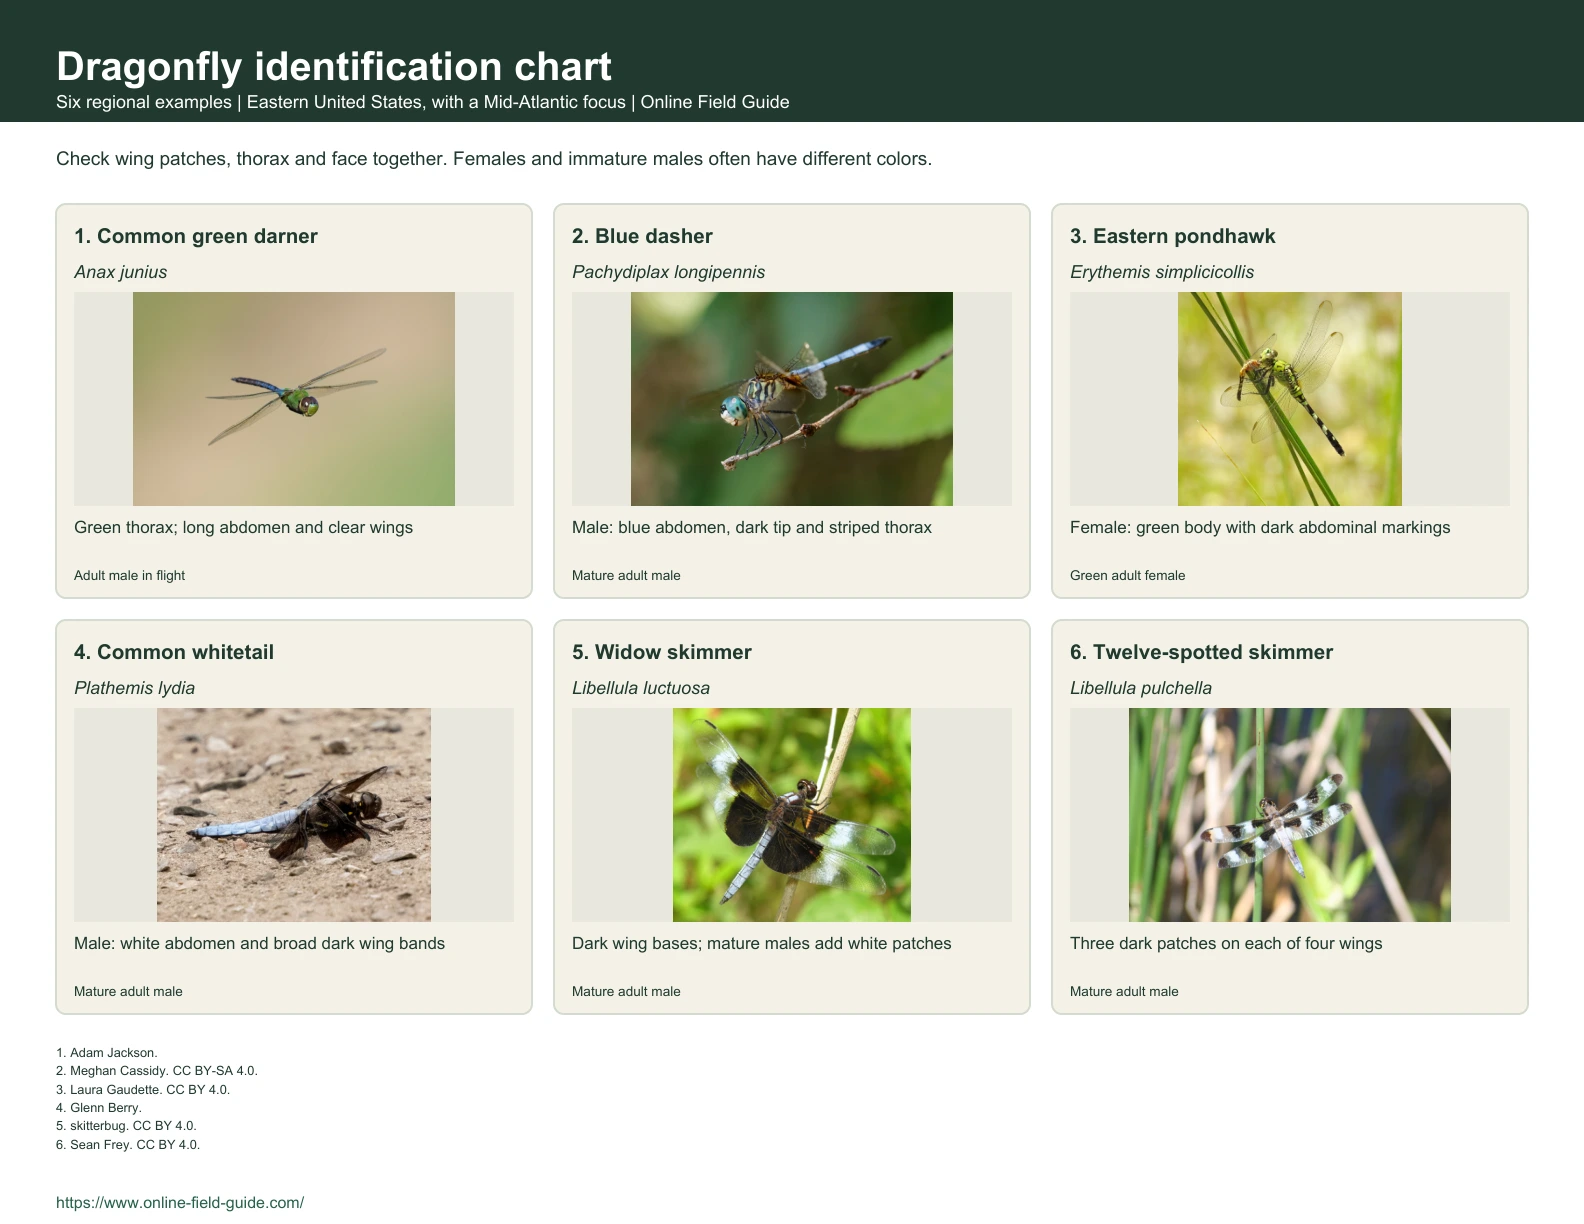Click 'Mature adult male' under Common whitetail
Viewport: 1584px width, 1224px height.
tap(128, 991)
